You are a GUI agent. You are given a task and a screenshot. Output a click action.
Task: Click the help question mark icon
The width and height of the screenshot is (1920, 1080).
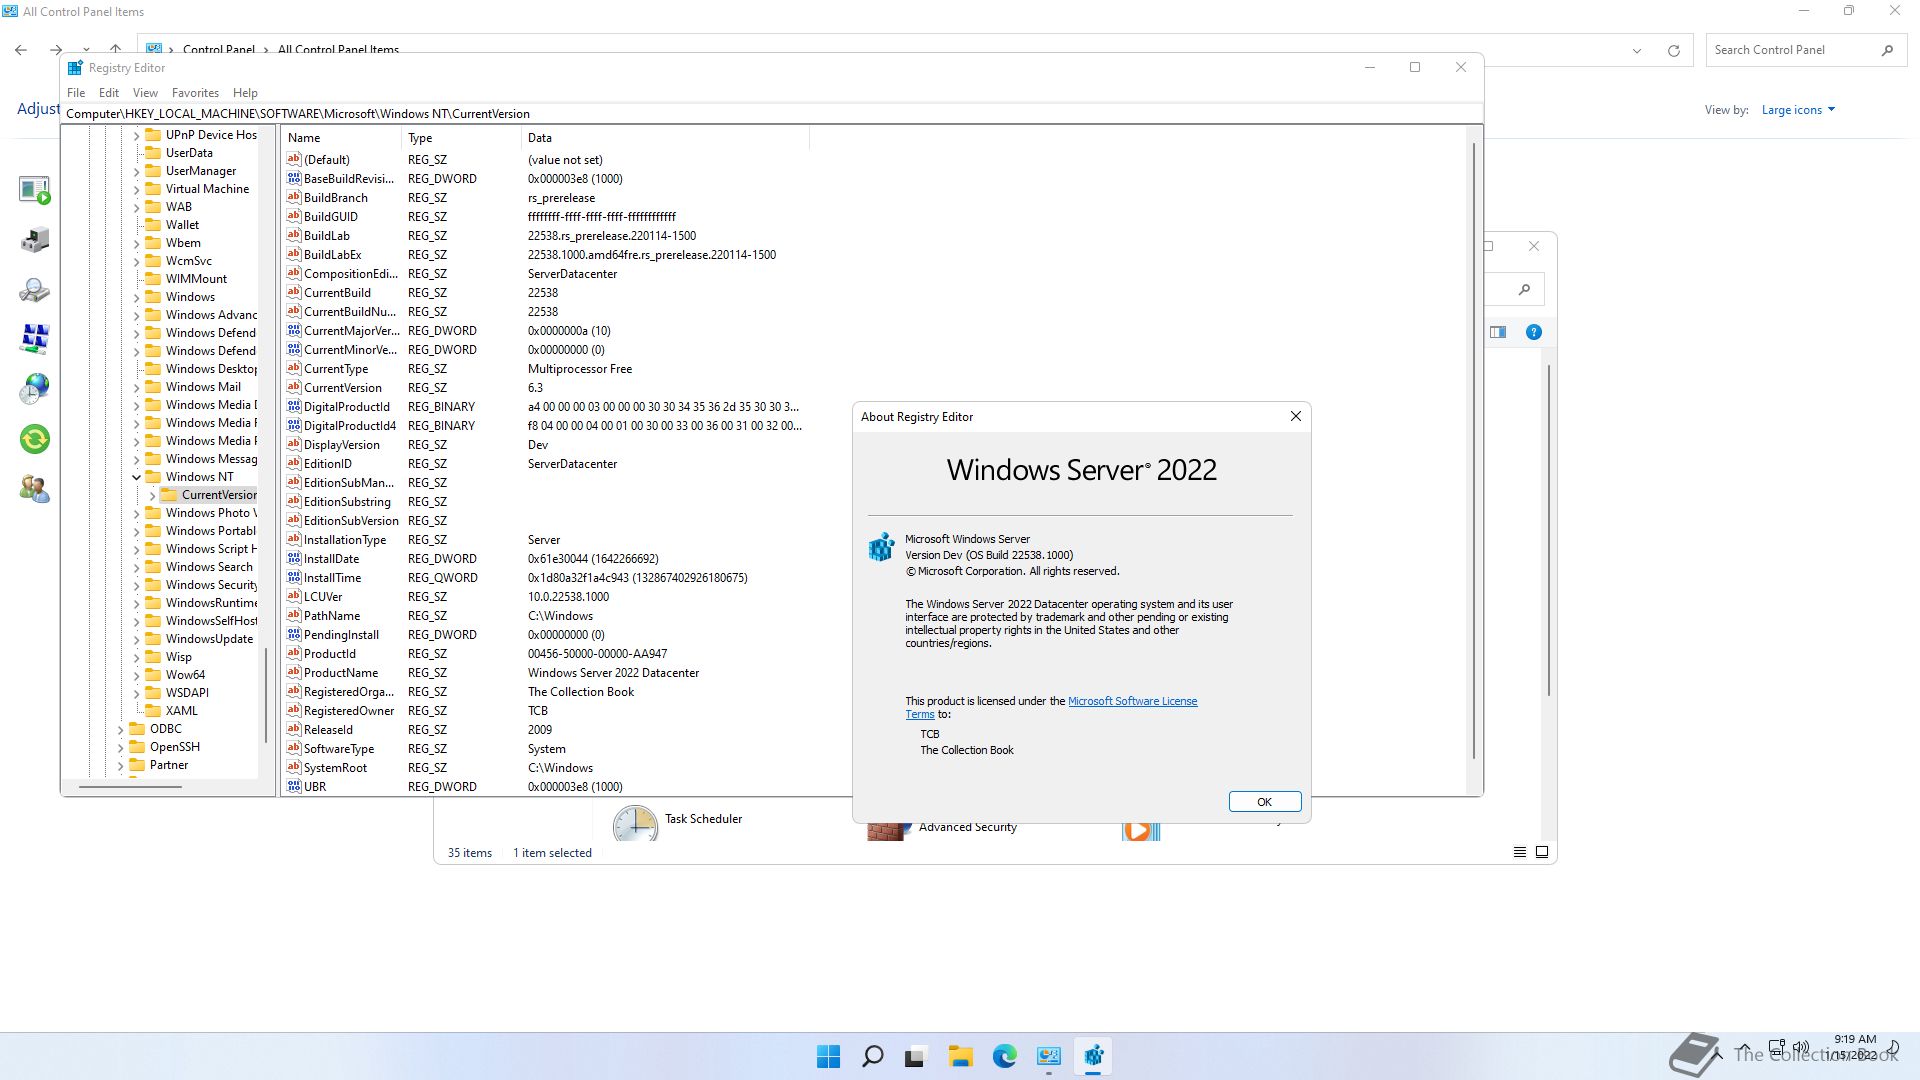(x=1533, y=332)
